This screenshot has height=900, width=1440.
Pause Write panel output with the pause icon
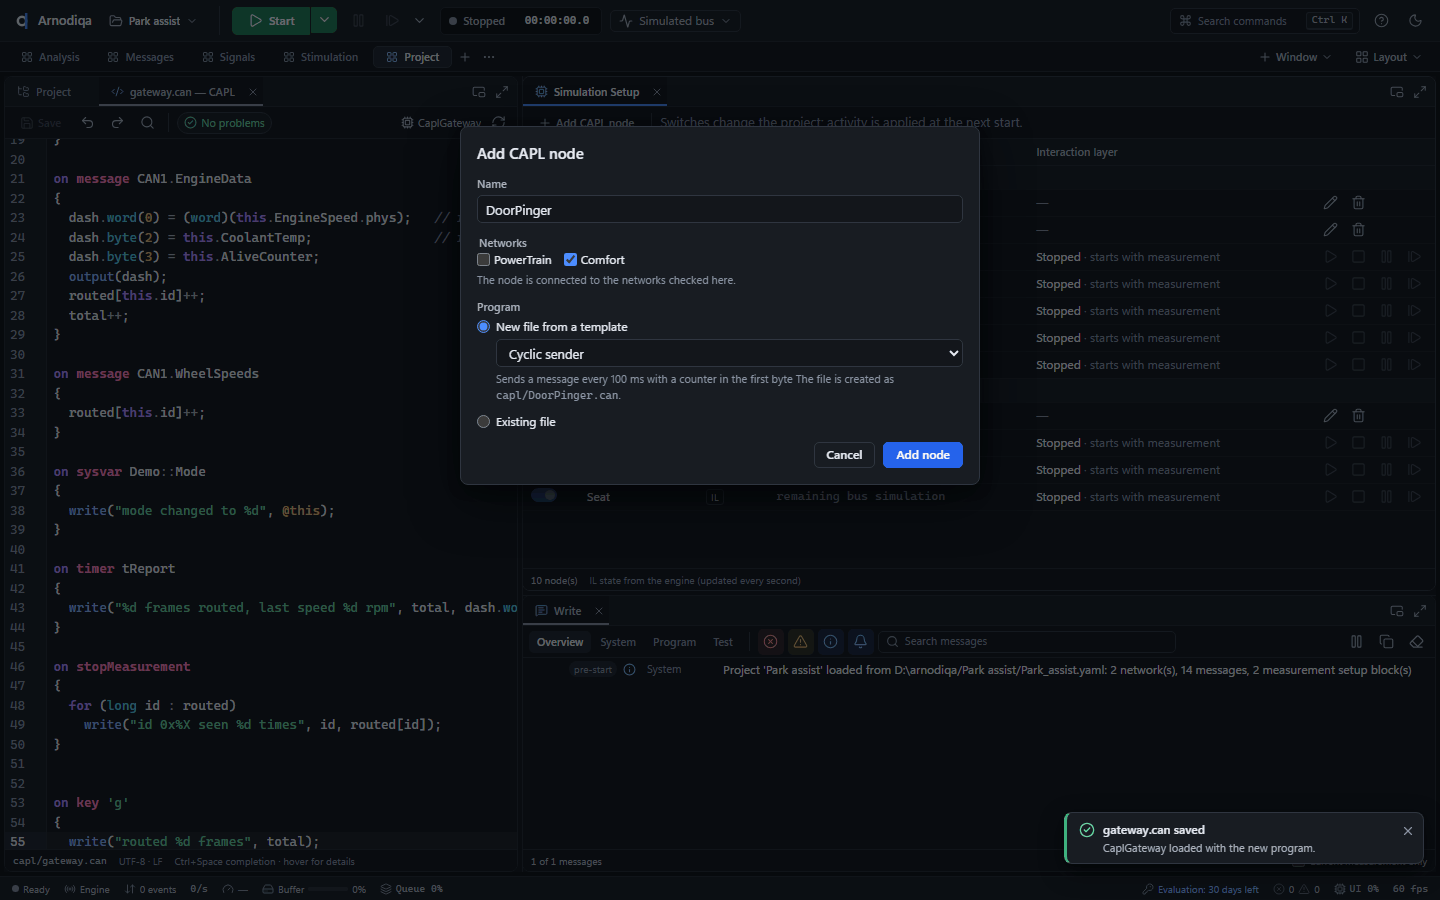point(1356,642)
